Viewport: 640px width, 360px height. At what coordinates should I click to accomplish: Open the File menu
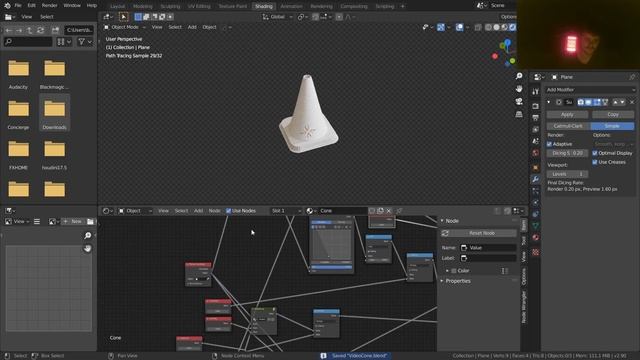18,6
